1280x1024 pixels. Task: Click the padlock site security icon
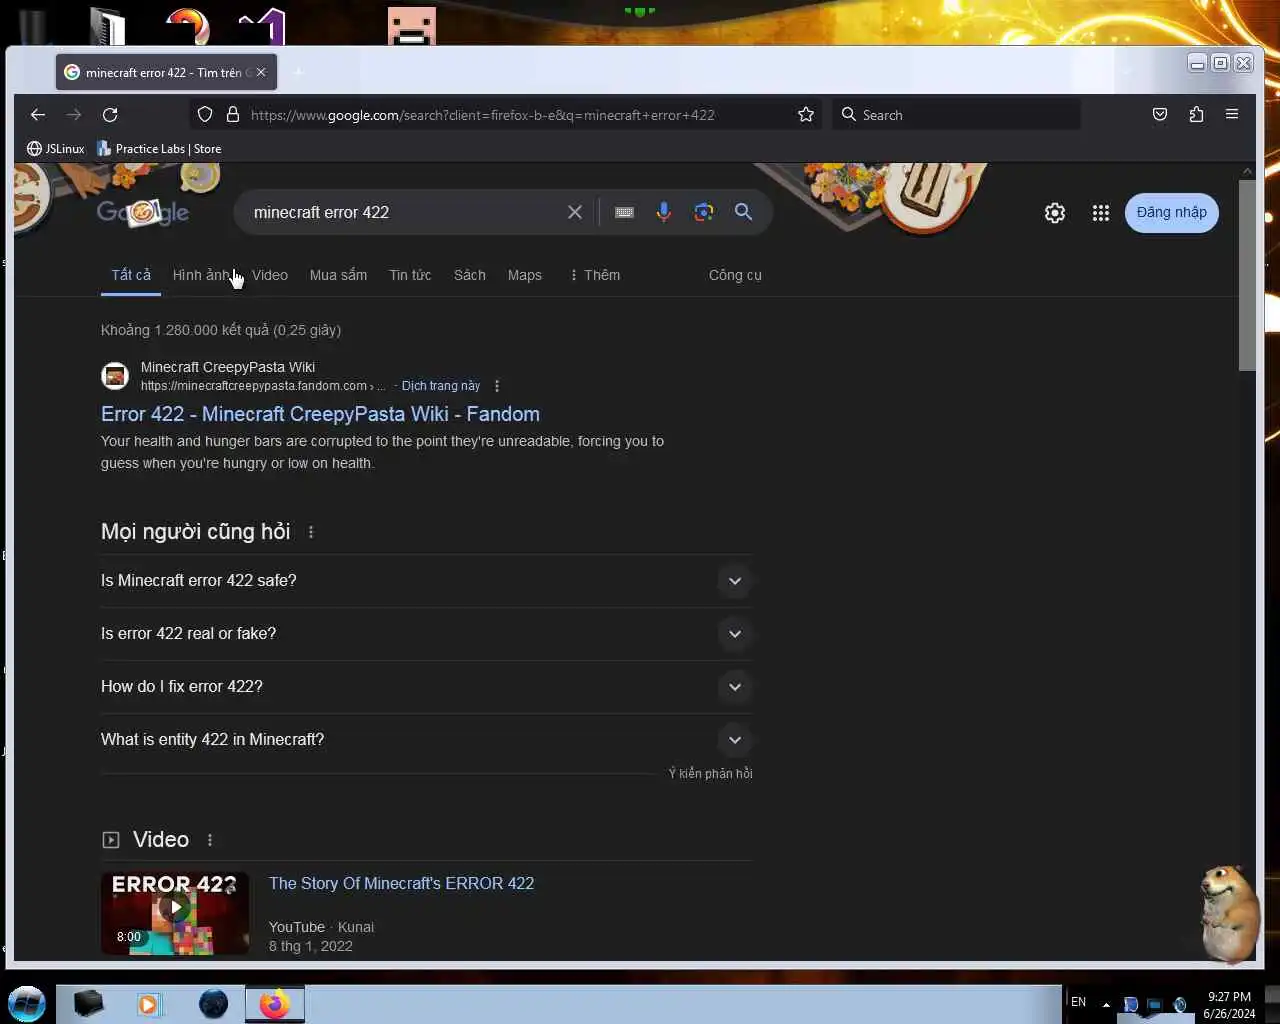(233, 115)
